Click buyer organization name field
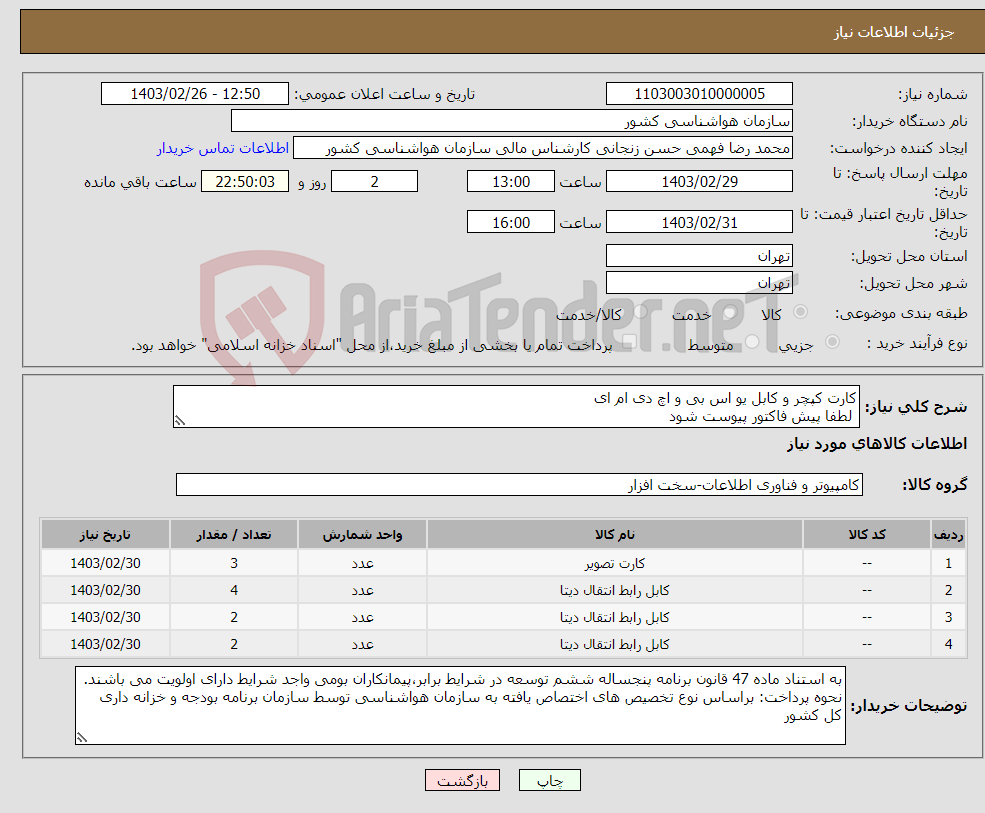Viewport: 985px width, 813px height. point(512,121)
